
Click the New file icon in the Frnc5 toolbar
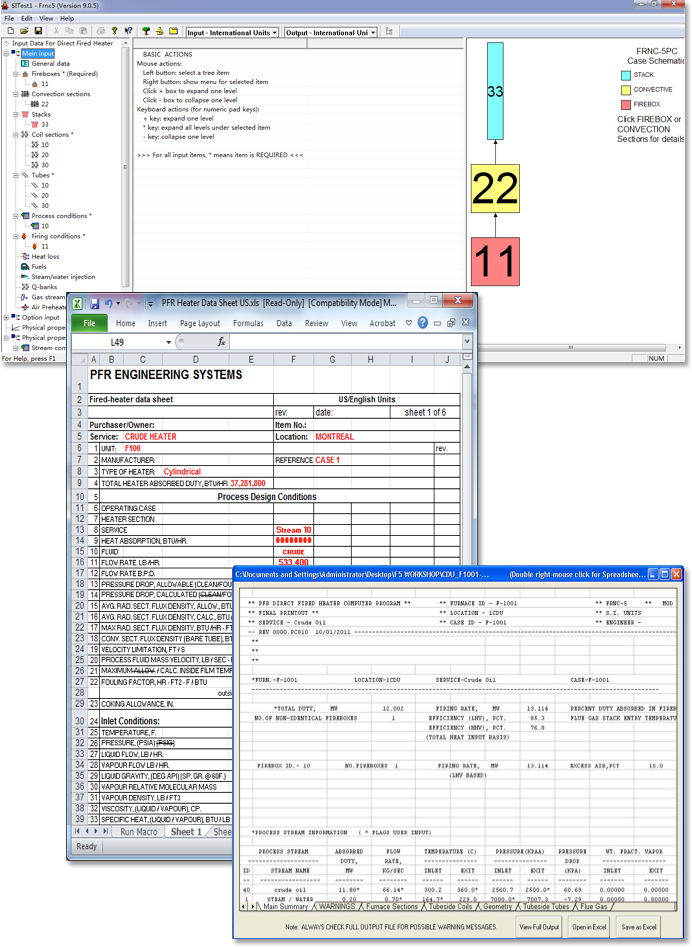point(10,31)
